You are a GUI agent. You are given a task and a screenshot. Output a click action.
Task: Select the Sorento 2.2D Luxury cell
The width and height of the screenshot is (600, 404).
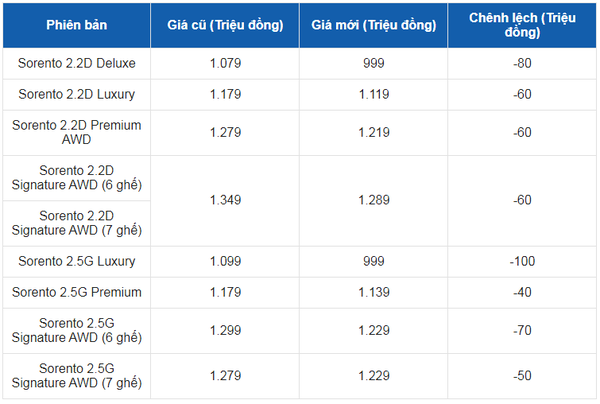click(77, 94)
